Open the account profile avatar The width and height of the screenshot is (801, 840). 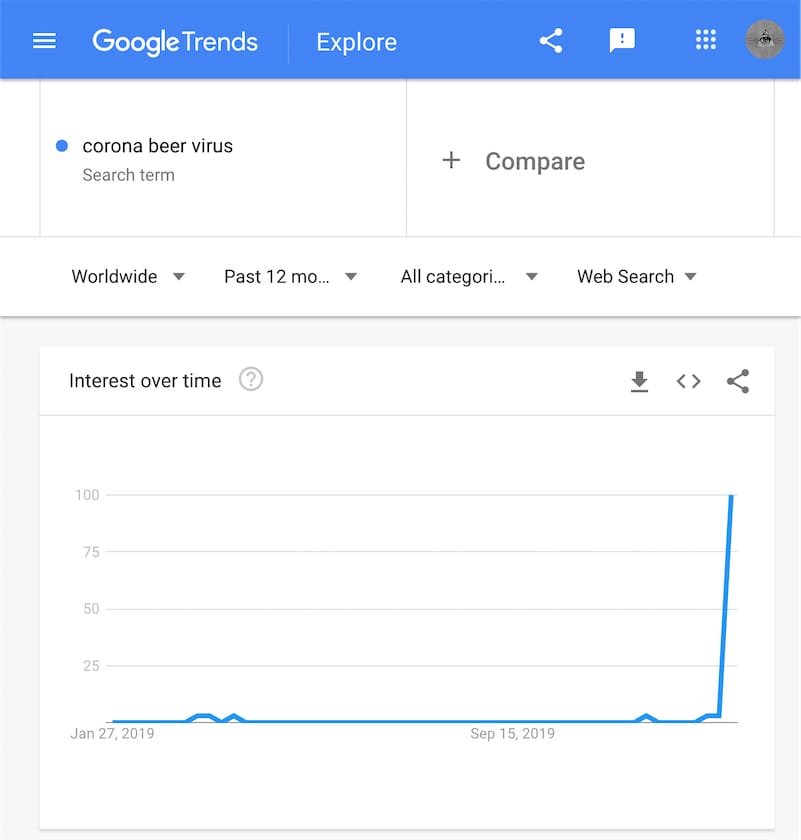point(765,41)
